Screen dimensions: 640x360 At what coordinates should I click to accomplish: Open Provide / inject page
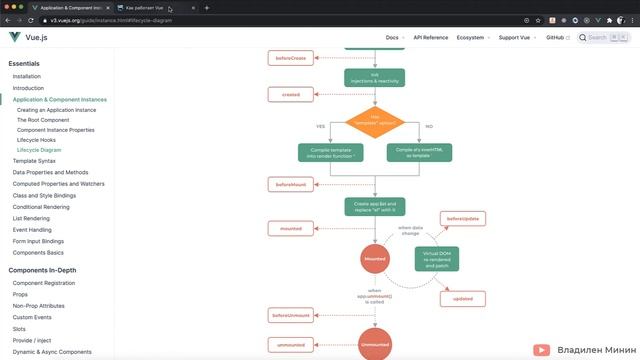(x=32, y=340)
